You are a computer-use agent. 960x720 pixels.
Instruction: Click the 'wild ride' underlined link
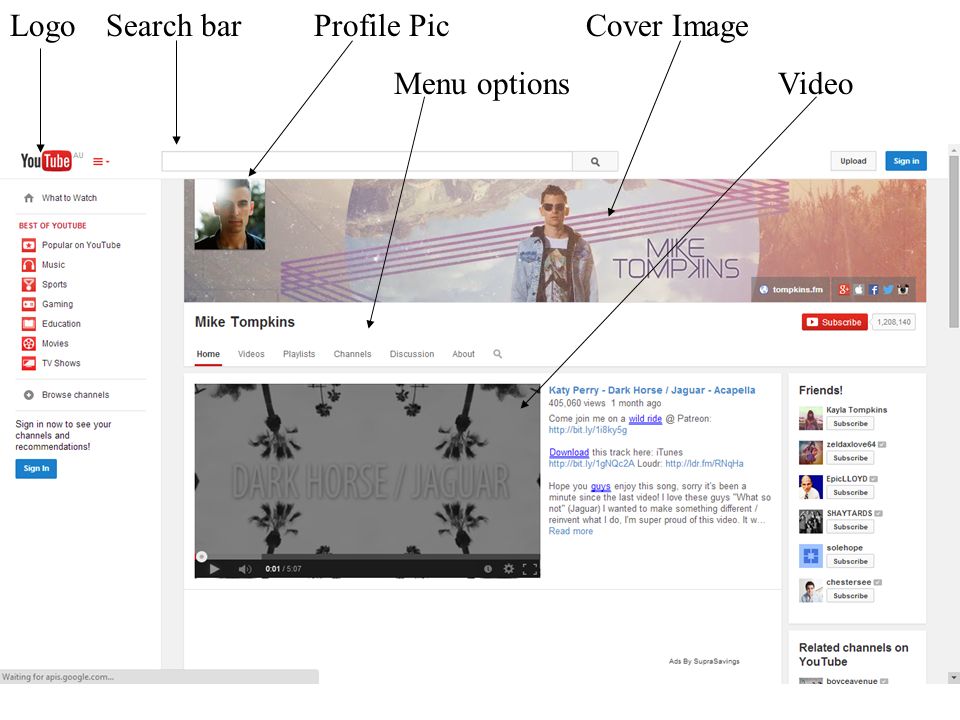pos(645,419)
